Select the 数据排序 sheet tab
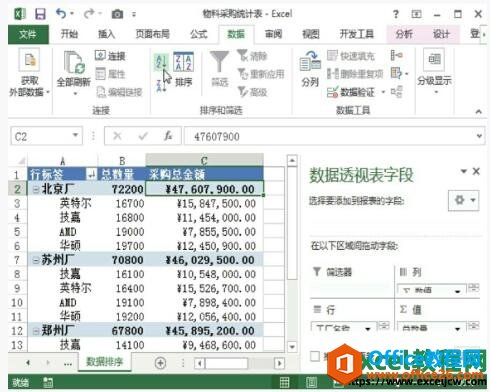Viewport: 490px width, 392px height. coord(105,362)
